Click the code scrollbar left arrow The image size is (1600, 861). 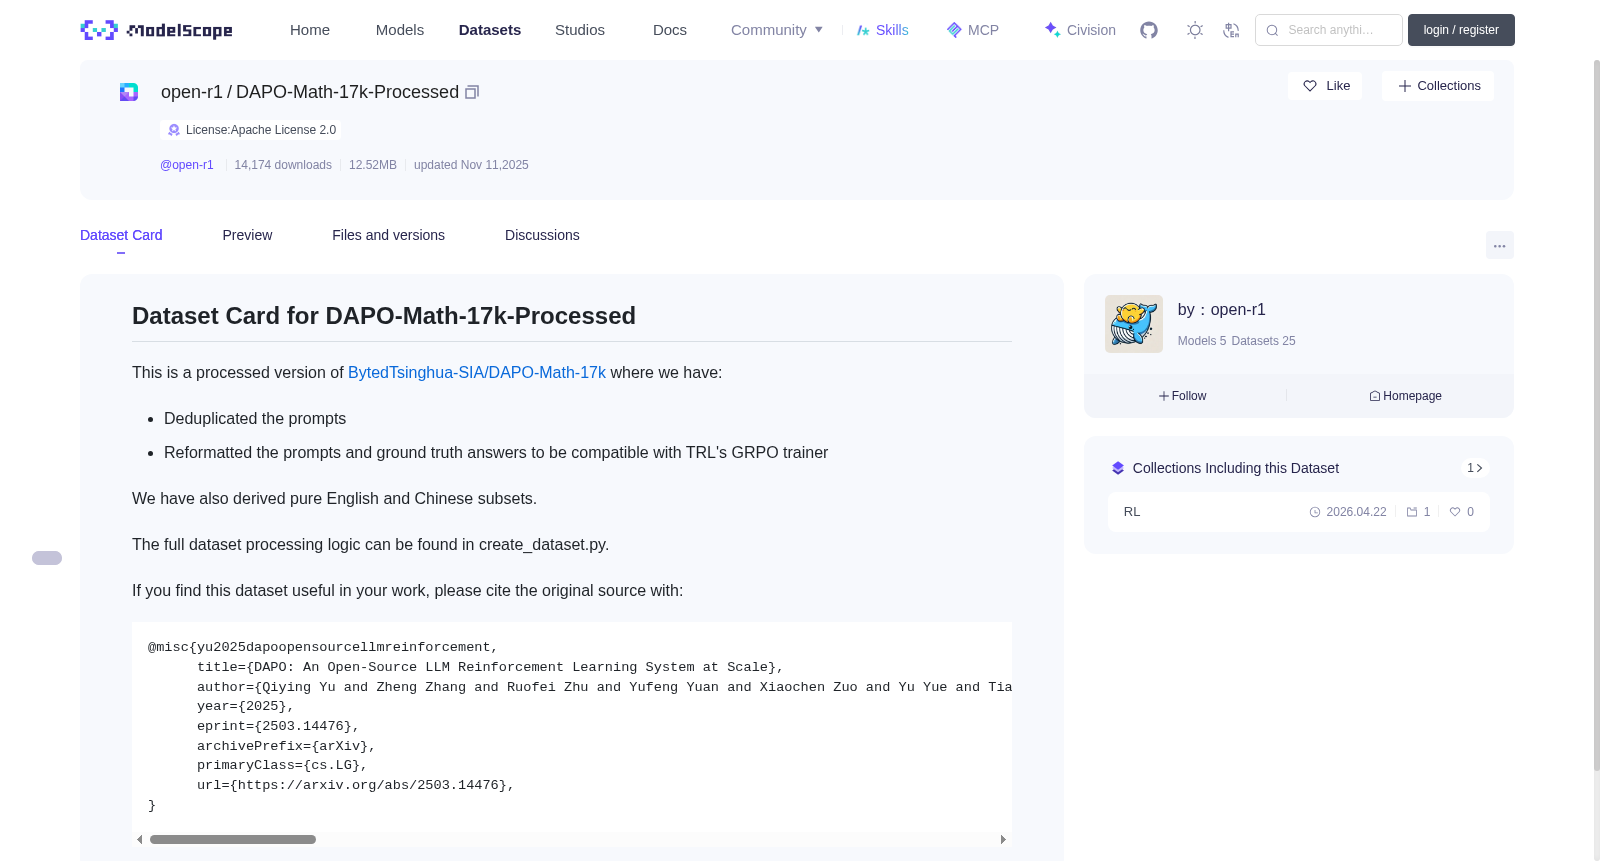pos(140,840)
